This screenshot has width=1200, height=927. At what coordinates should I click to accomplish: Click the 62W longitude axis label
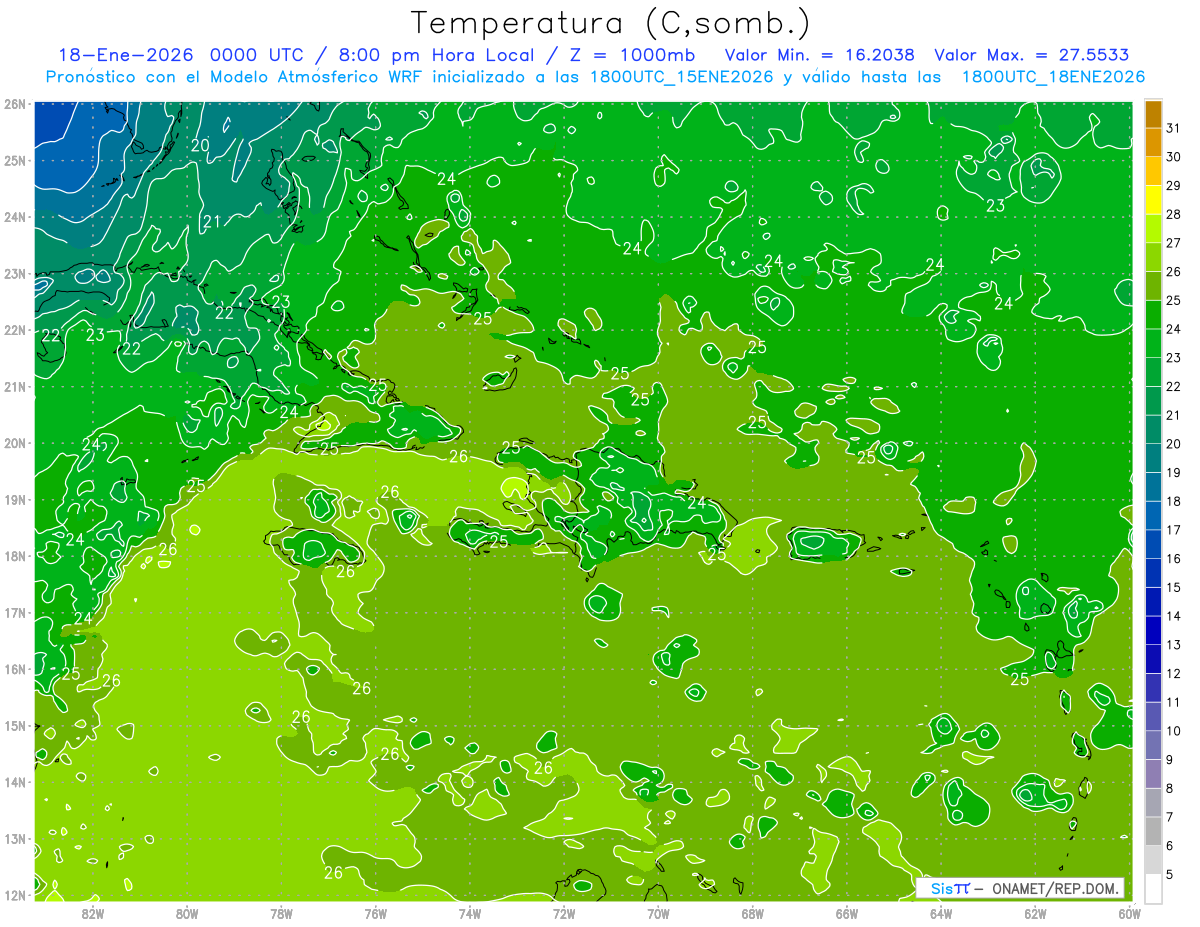tap(1035, 912)
